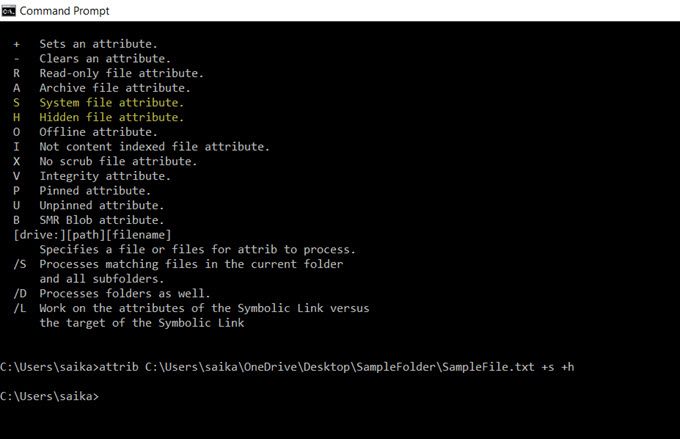Click the "Pinned attribute" line
This screenshot has width=680, height=439.
[95, 190]
